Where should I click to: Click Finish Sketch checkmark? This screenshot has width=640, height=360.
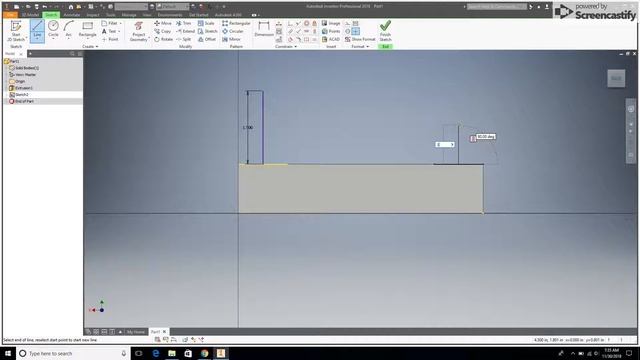[385, 31]
